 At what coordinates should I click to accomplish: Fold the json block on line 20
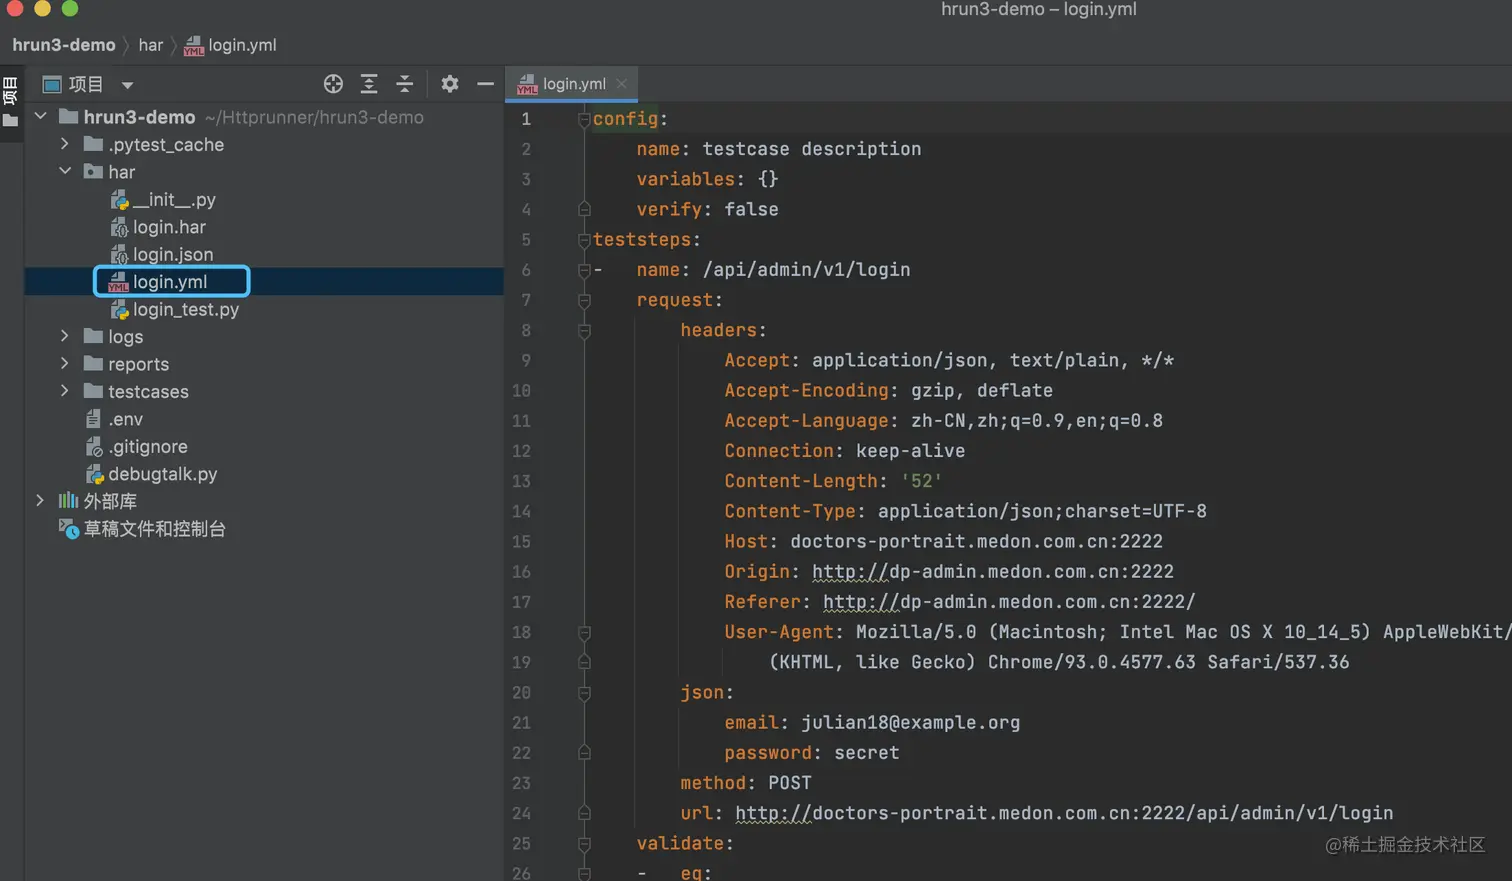[584, 693]
